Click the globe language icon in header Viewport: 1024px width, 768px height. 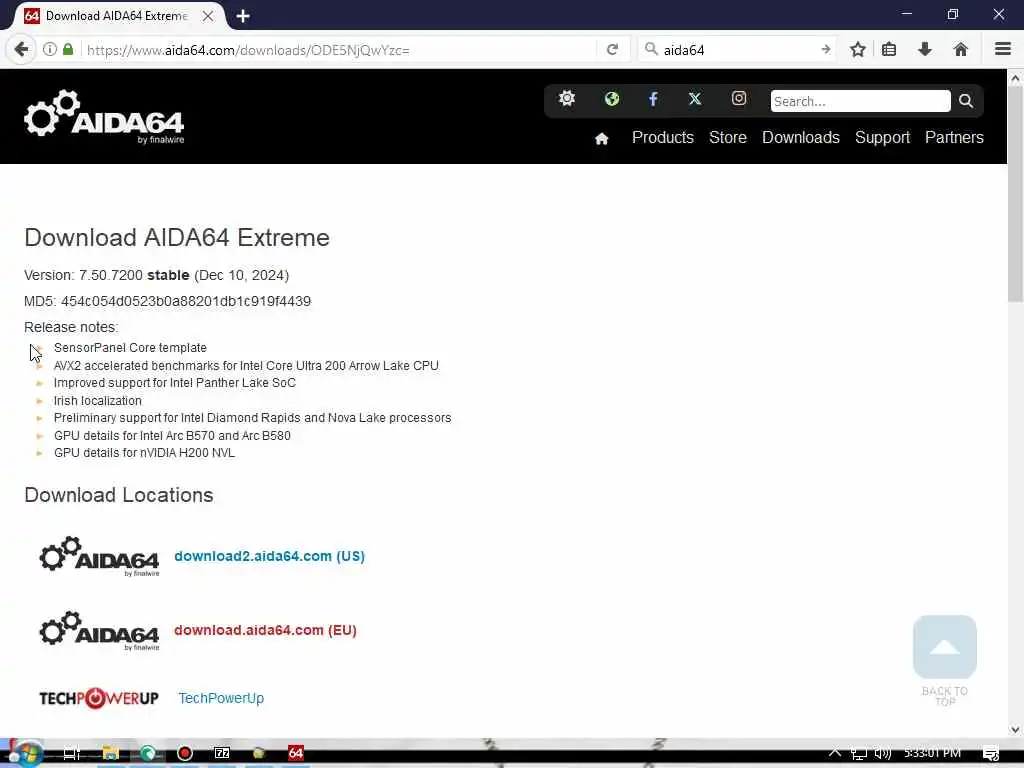611,99
